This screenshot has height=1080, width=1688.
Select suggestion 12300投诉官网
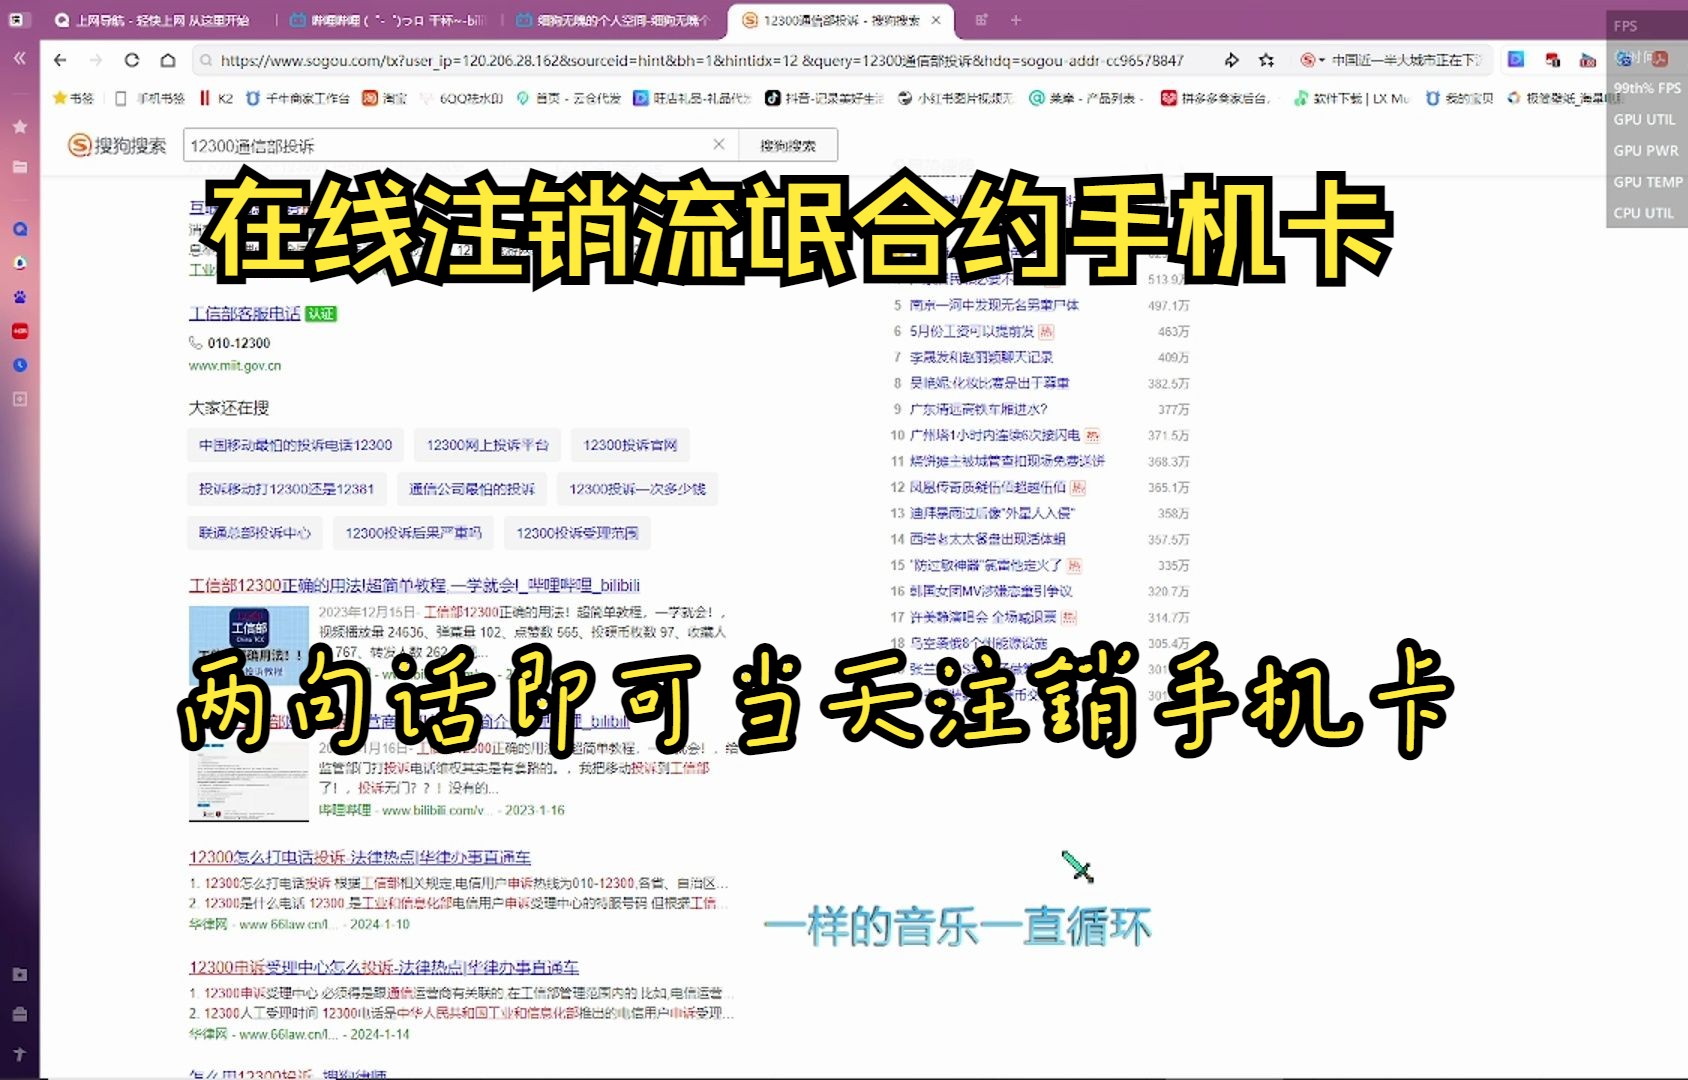(x=630, y=445)
